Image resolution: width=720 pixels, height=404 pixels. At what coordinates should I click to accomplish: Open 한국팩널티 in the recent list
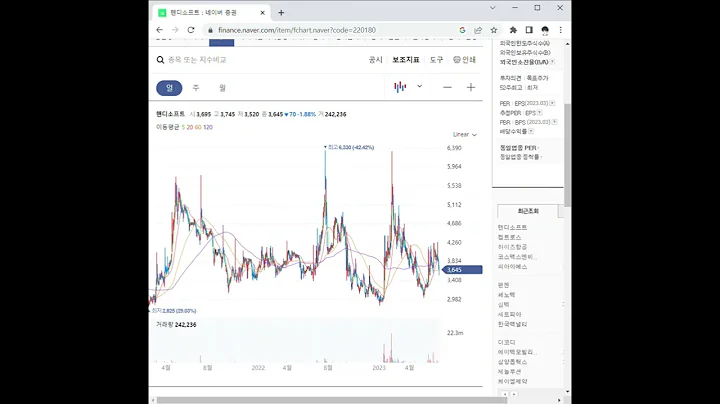pos(512,324)
